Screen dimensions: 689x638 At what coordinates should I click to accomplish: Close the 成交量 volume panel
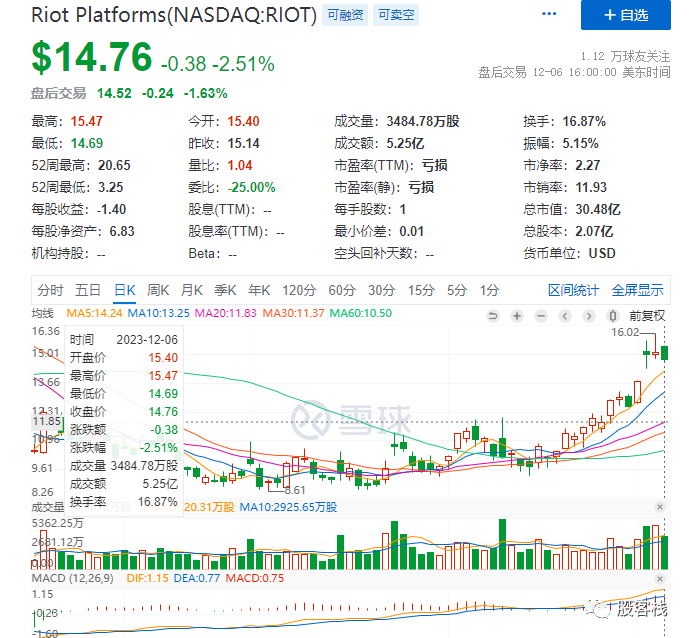(x=660, y=507)
